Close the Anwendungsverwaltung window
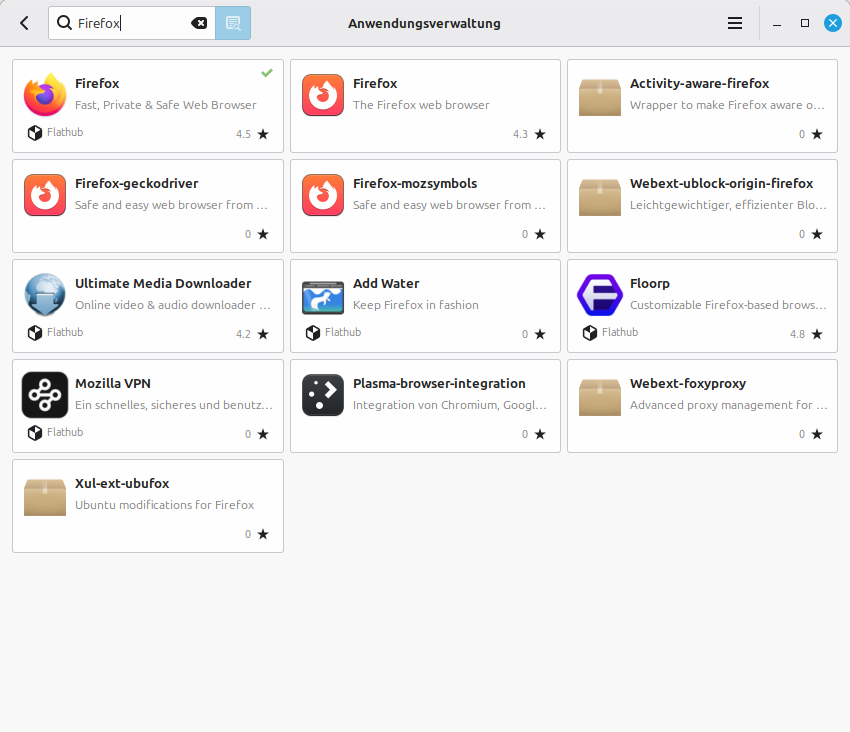This screenshot has height=732, width=850. click(x=833, y=23)
